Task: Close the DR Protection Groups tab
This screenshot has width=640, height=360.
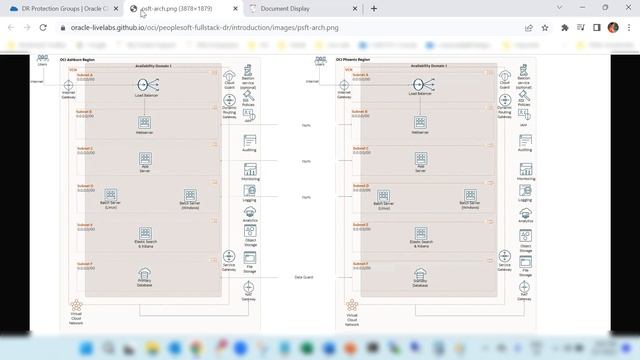Action: tap(116, 8)
